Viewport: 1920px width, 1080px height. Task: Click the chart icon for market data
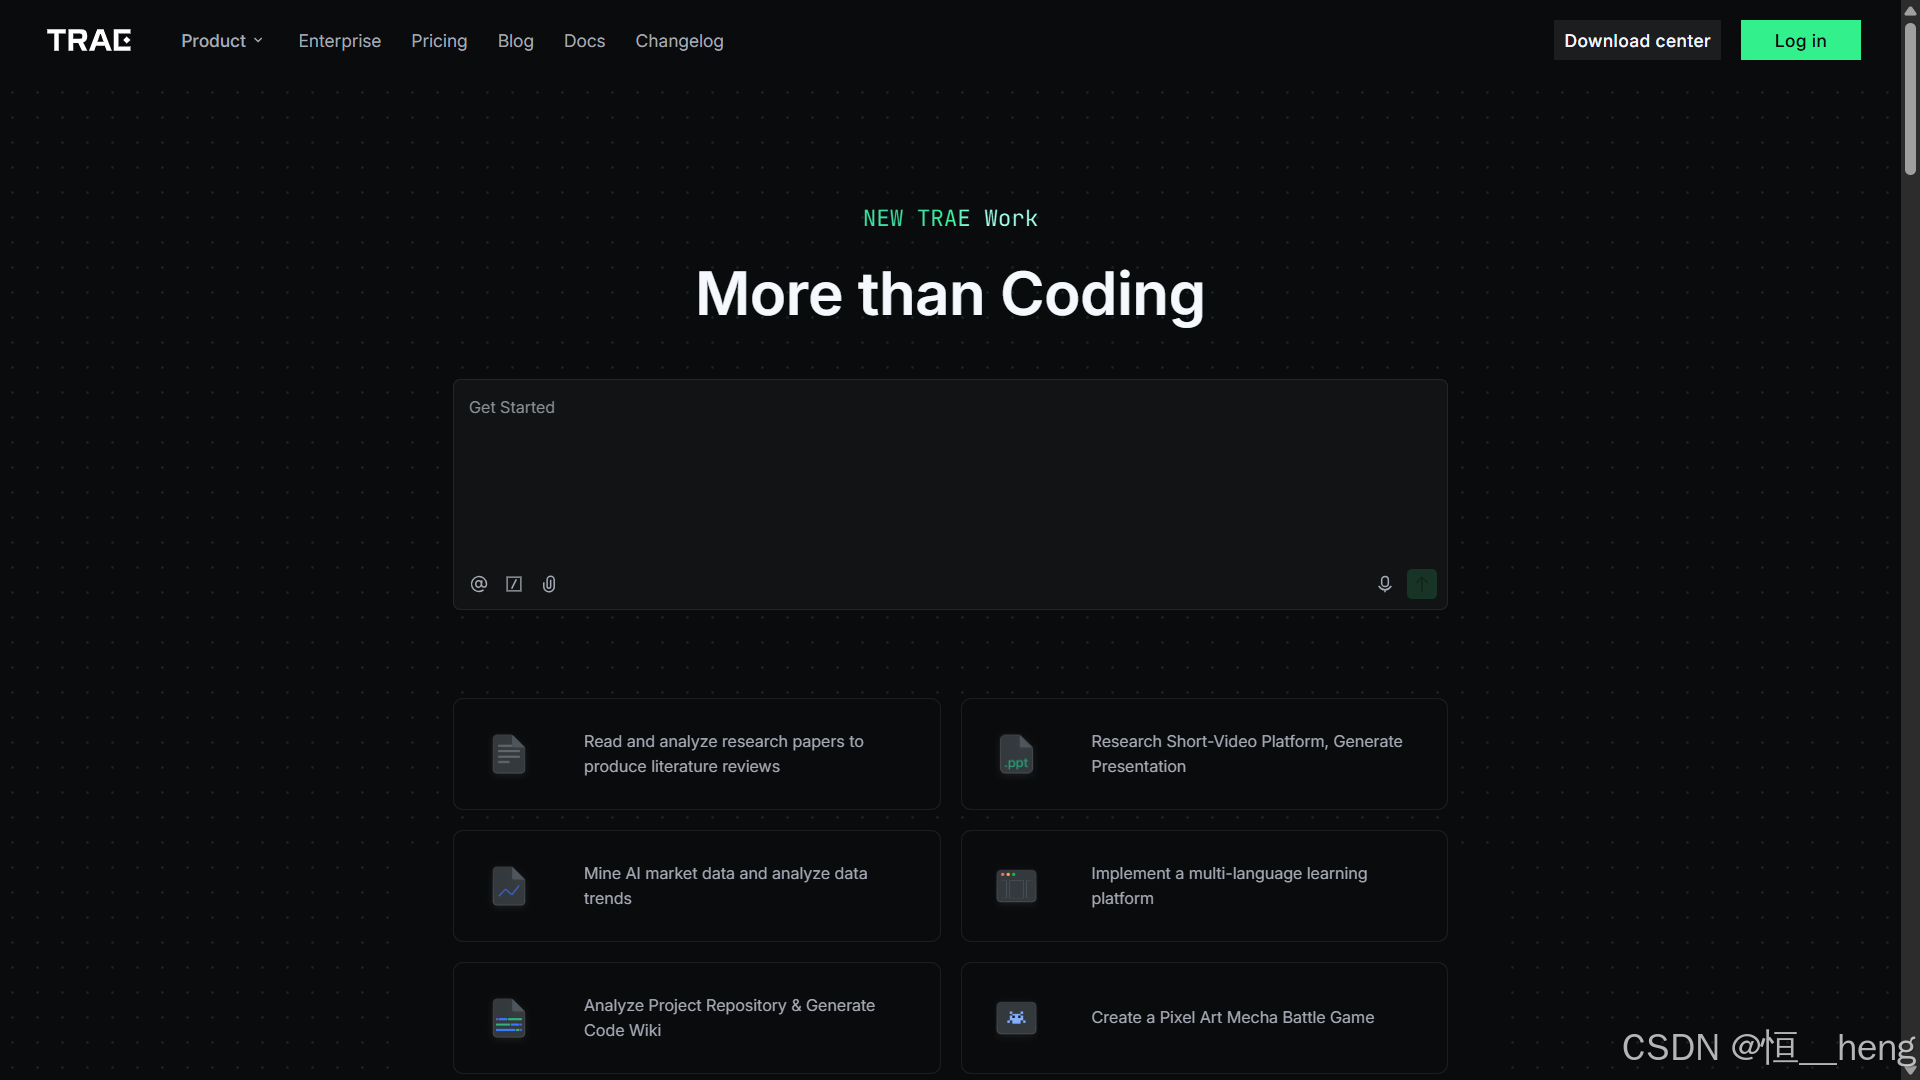(x=509, y=886)
